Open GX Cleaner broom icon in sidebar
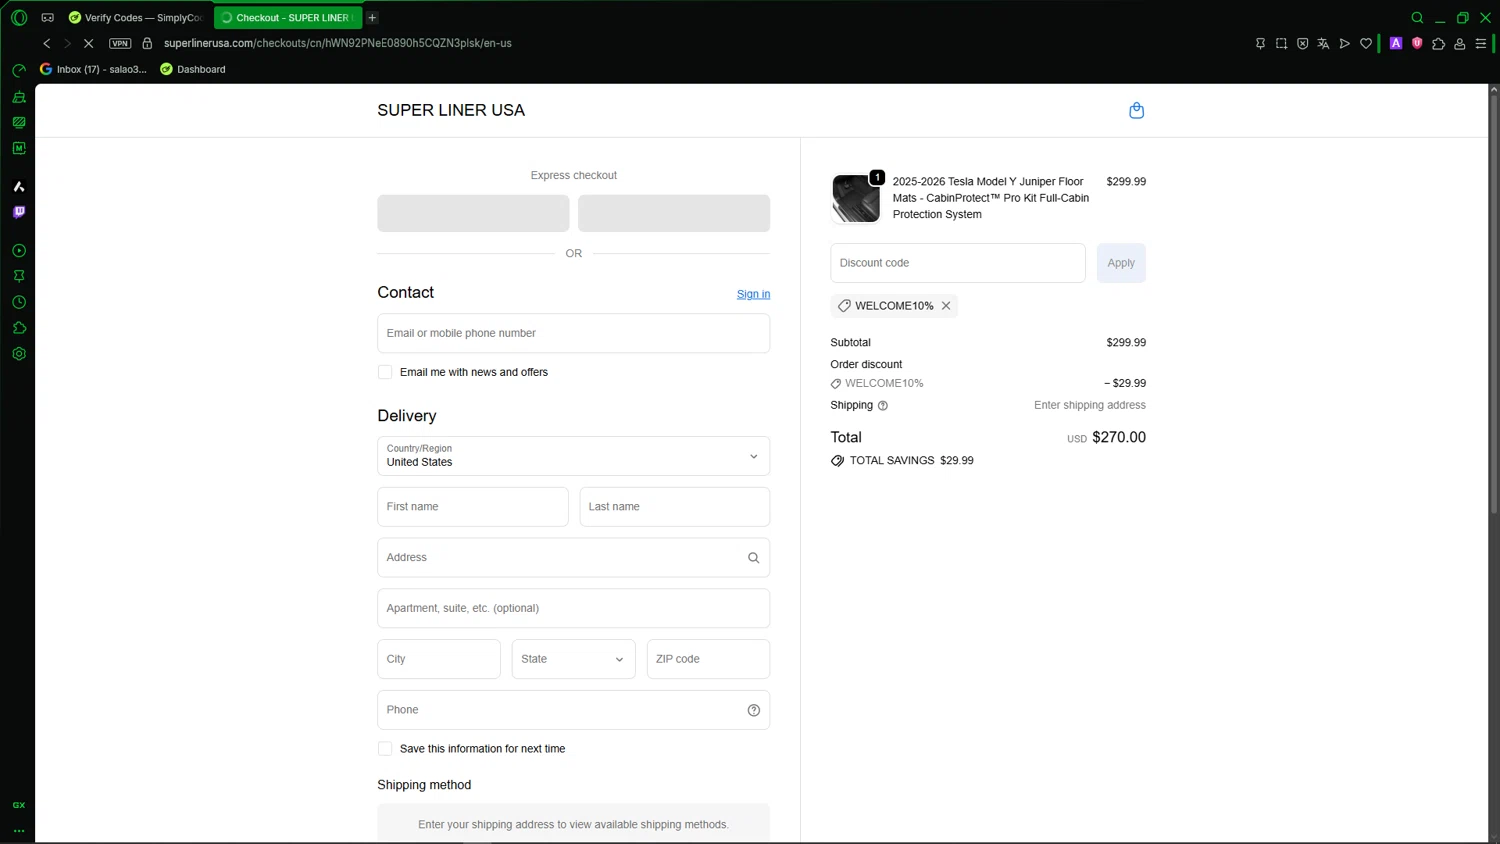 click(x=19, y=97)
